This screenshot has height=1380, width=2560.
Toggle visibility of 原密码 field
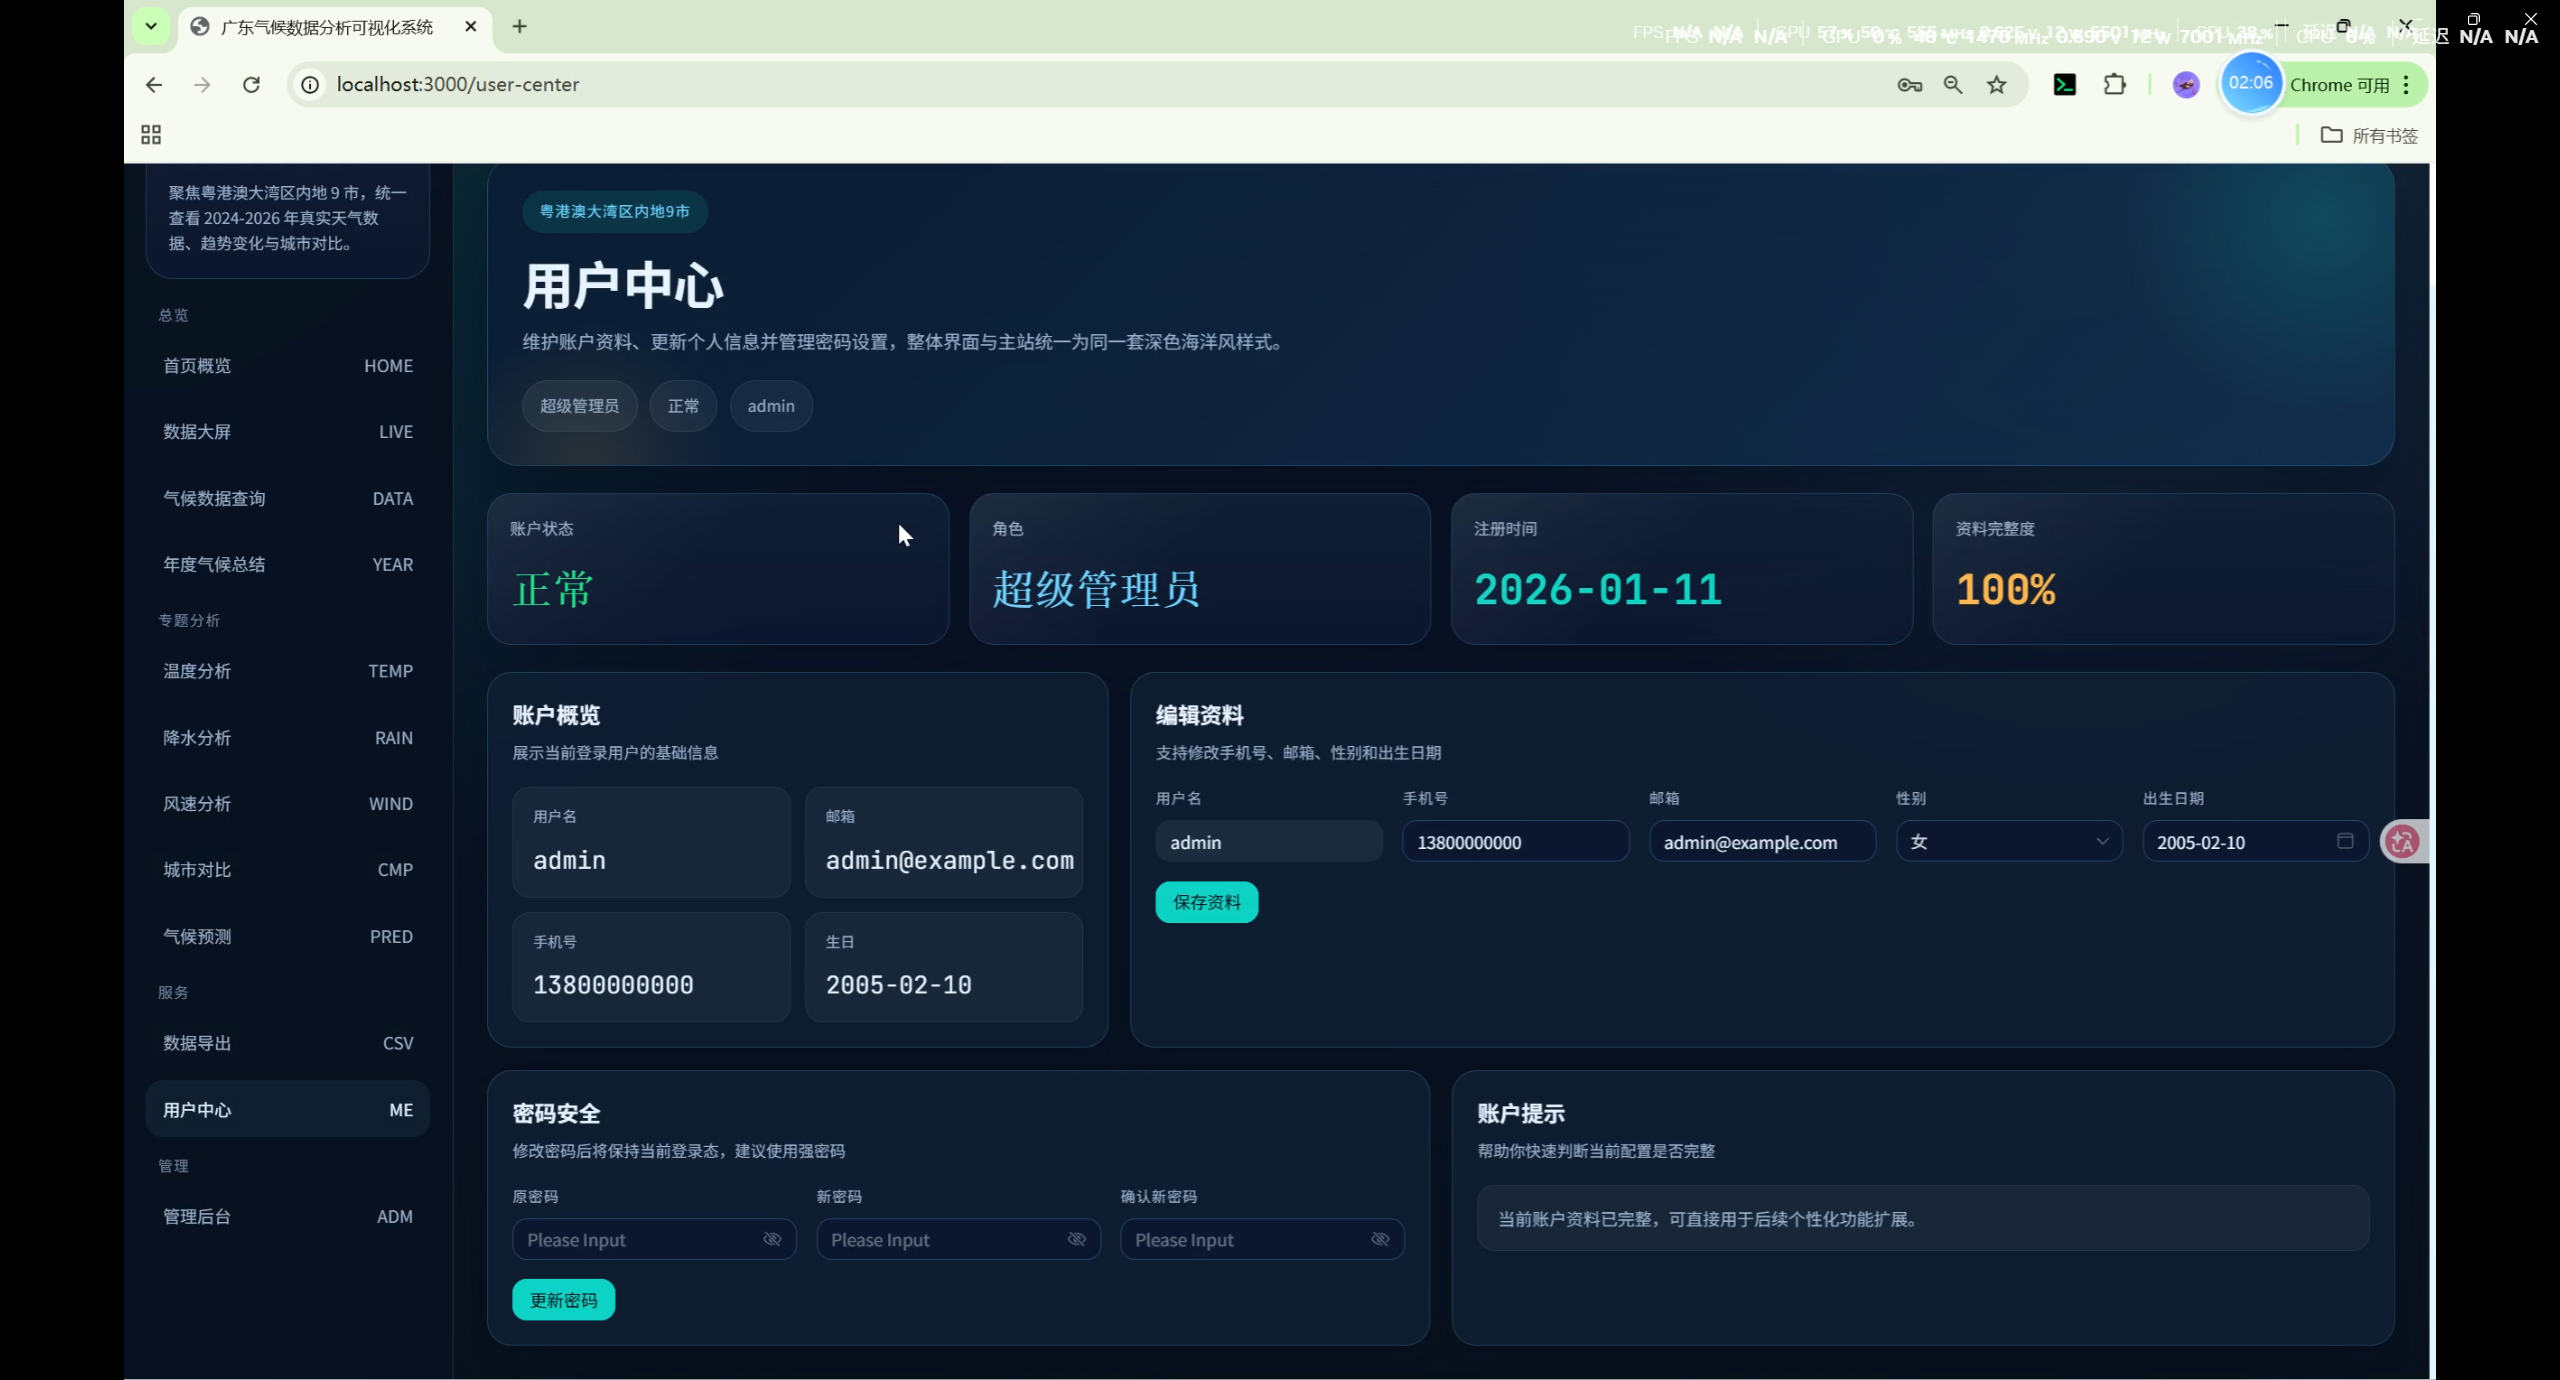[772, 1239]
